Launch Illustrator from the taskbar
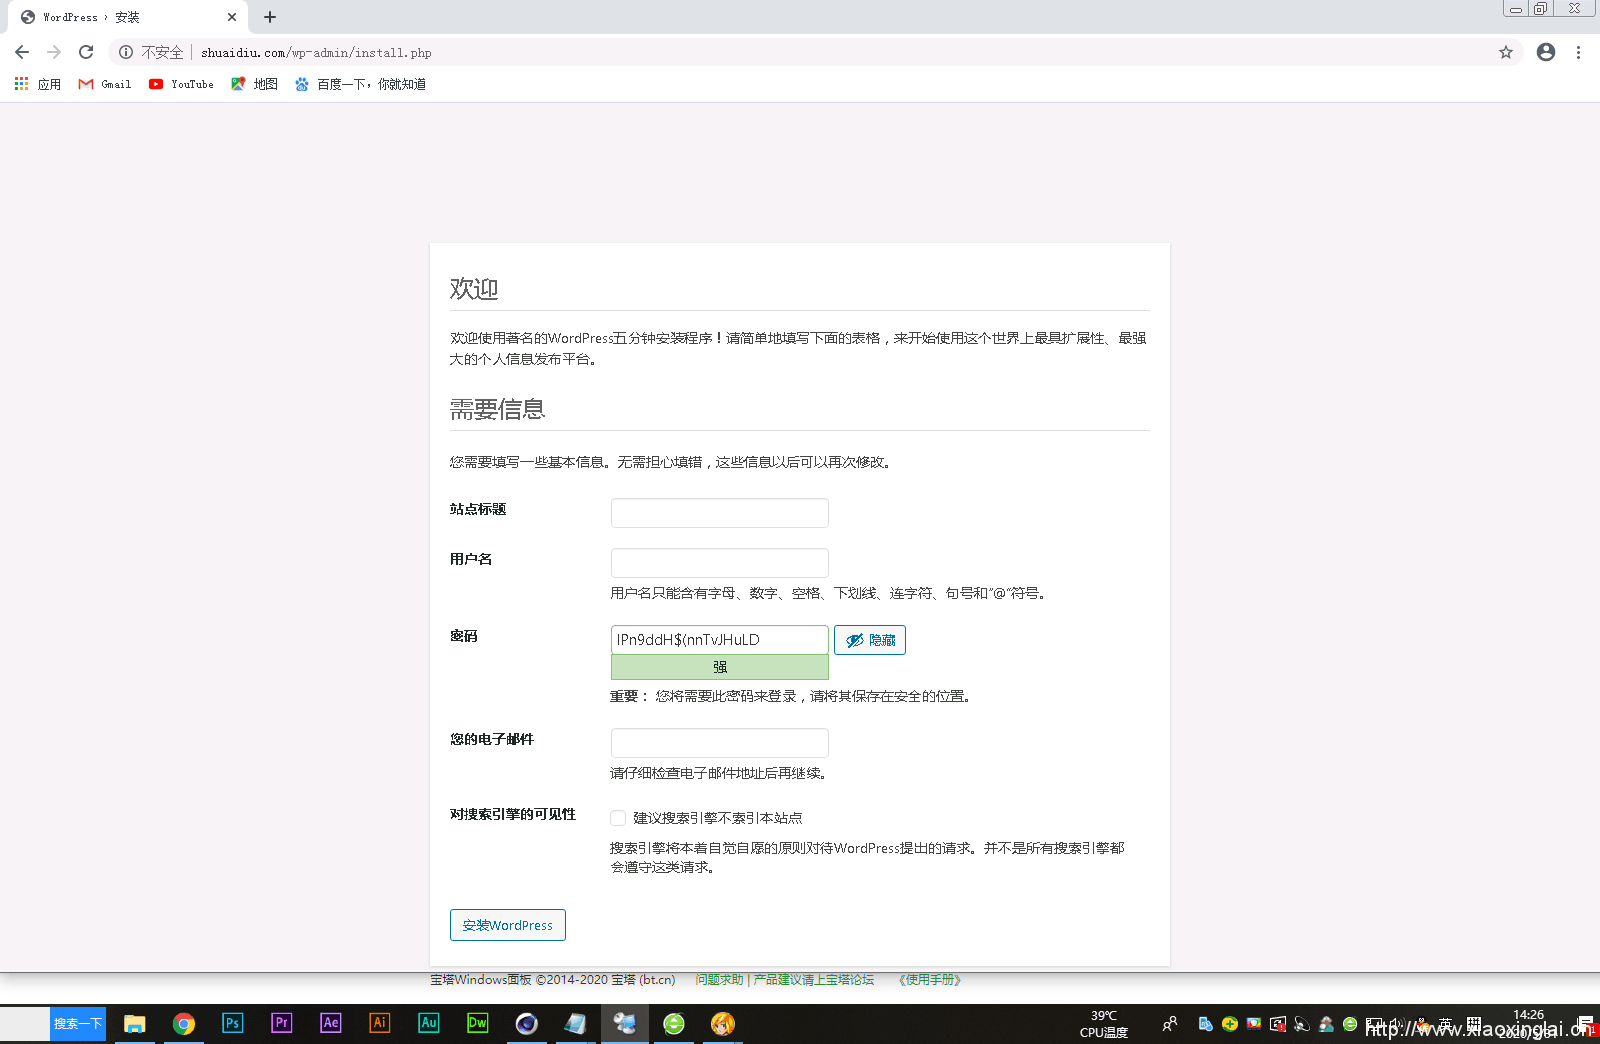The width and height of the screenshot is (1600, 1044). pos(380,1023)
